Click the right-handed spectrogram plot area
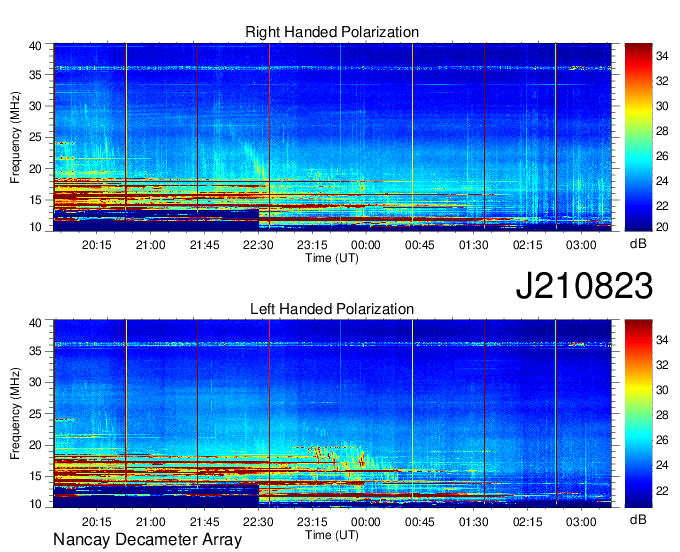Screen dimensions: 680x552 point(332,137)
